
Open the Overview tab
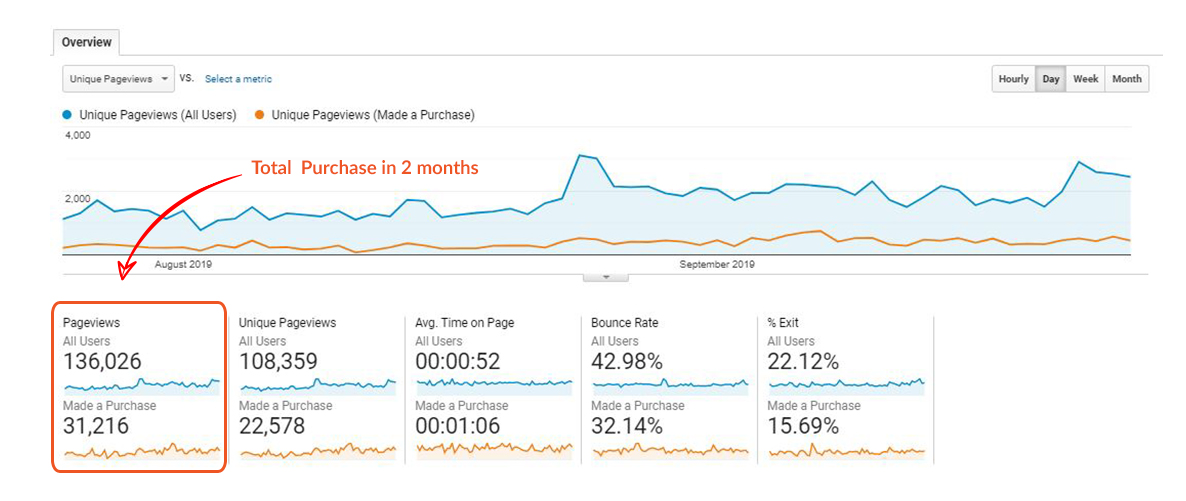[86, 42]
